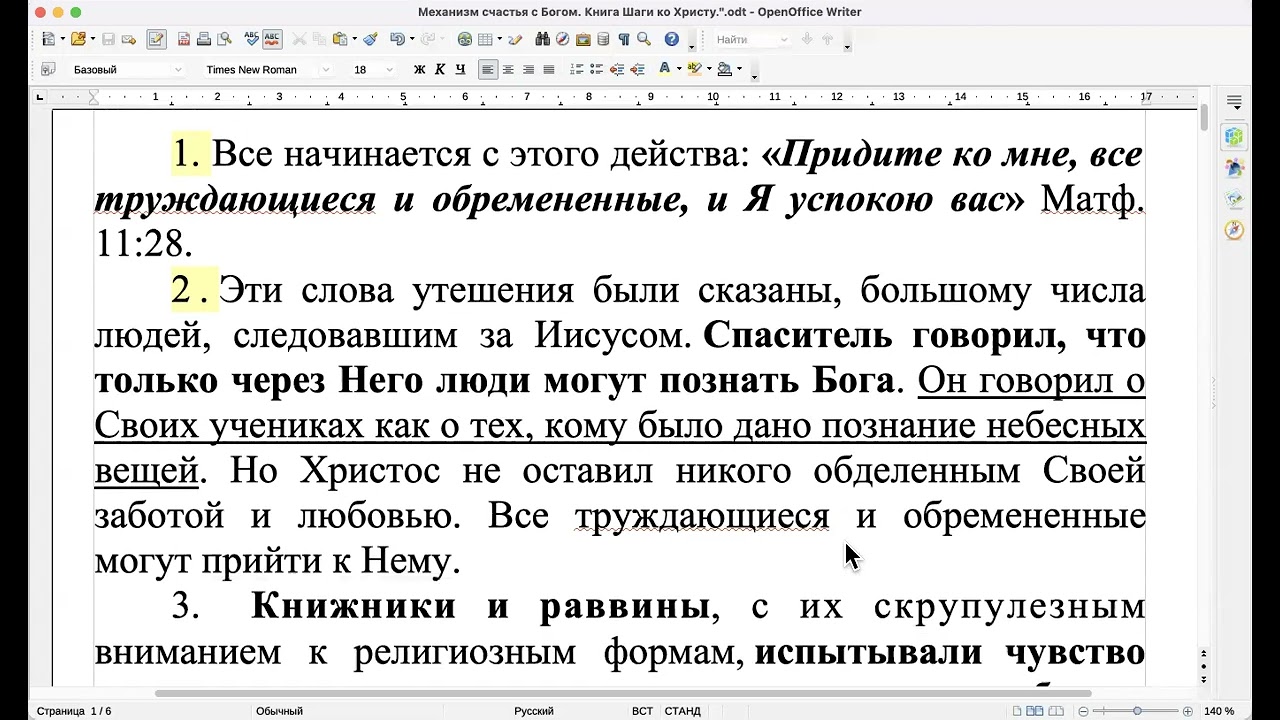Click the Undo arrow icon

[x=397, y=40]
